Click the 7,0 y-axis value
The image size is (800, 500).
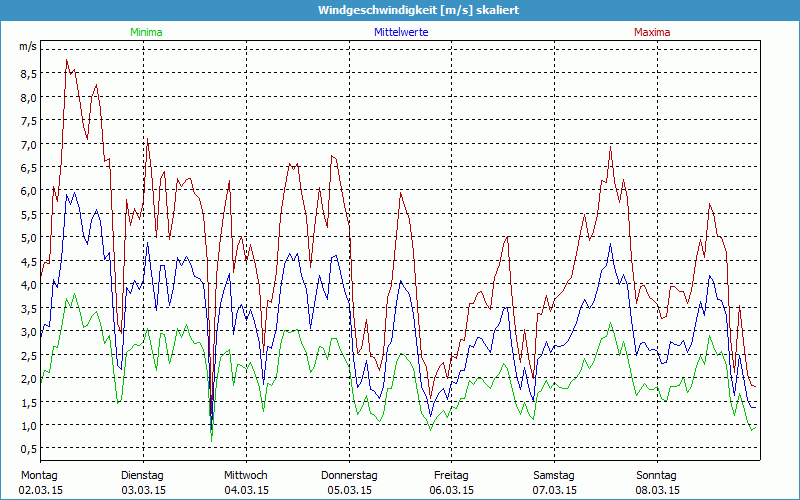28,144
